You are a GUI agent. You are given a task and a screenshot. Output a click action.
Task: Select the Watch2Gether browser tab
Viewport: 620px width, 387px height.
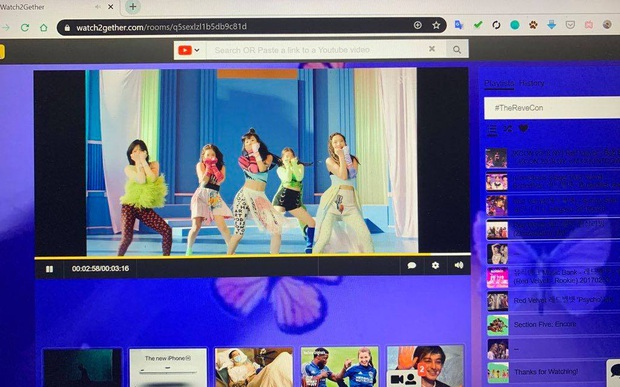(59, 7)
